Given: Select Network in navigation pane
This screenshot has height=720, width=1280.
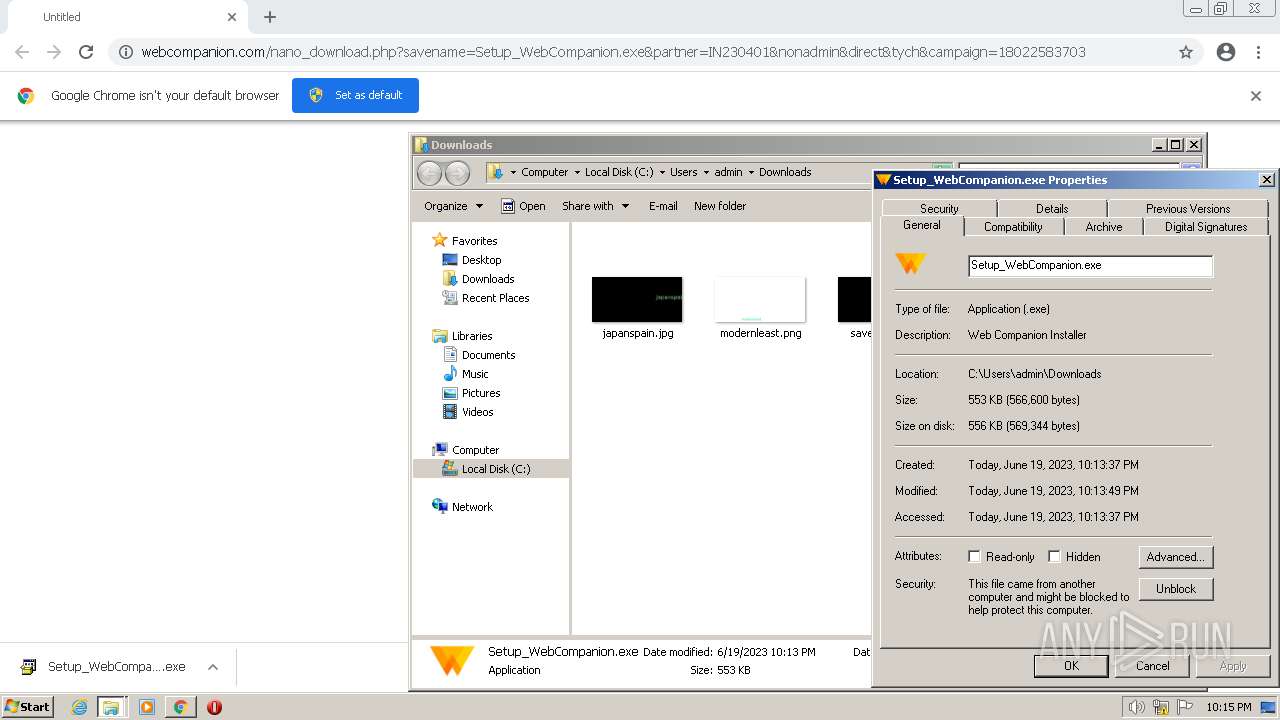Looking at the screenshot, I should tap(472, 507).
